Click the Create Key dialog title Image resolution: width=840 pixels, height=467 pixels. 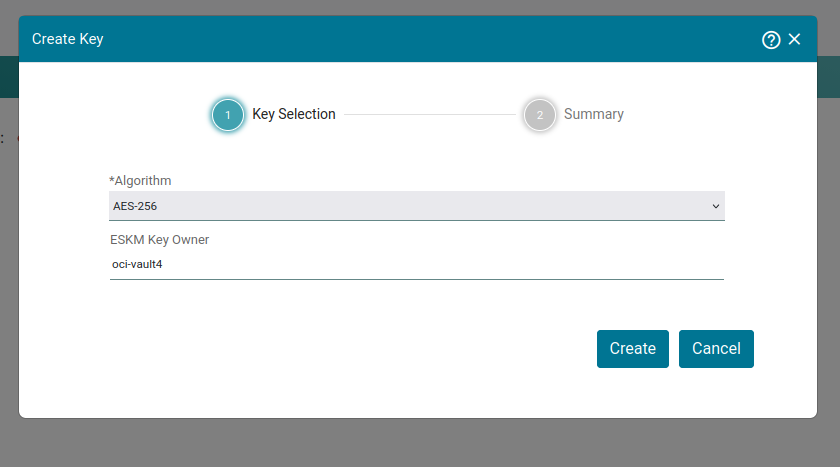coord(68,39)
